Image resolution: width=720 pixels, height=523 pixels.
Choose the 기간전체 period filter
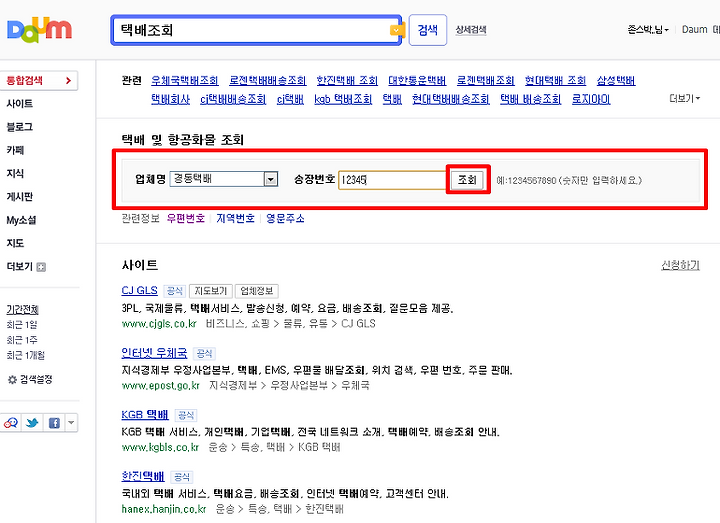[22, 310]
